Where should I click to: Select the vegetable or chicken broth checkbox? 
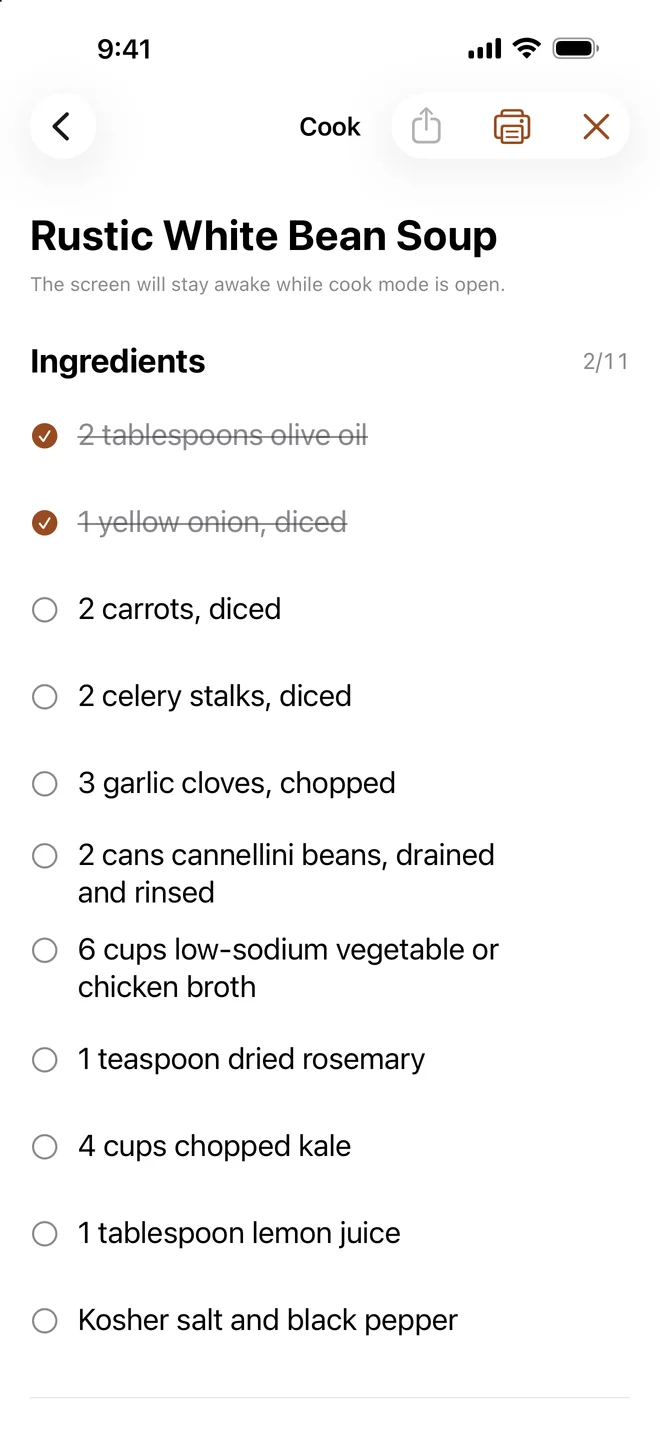tap(45, 950)
